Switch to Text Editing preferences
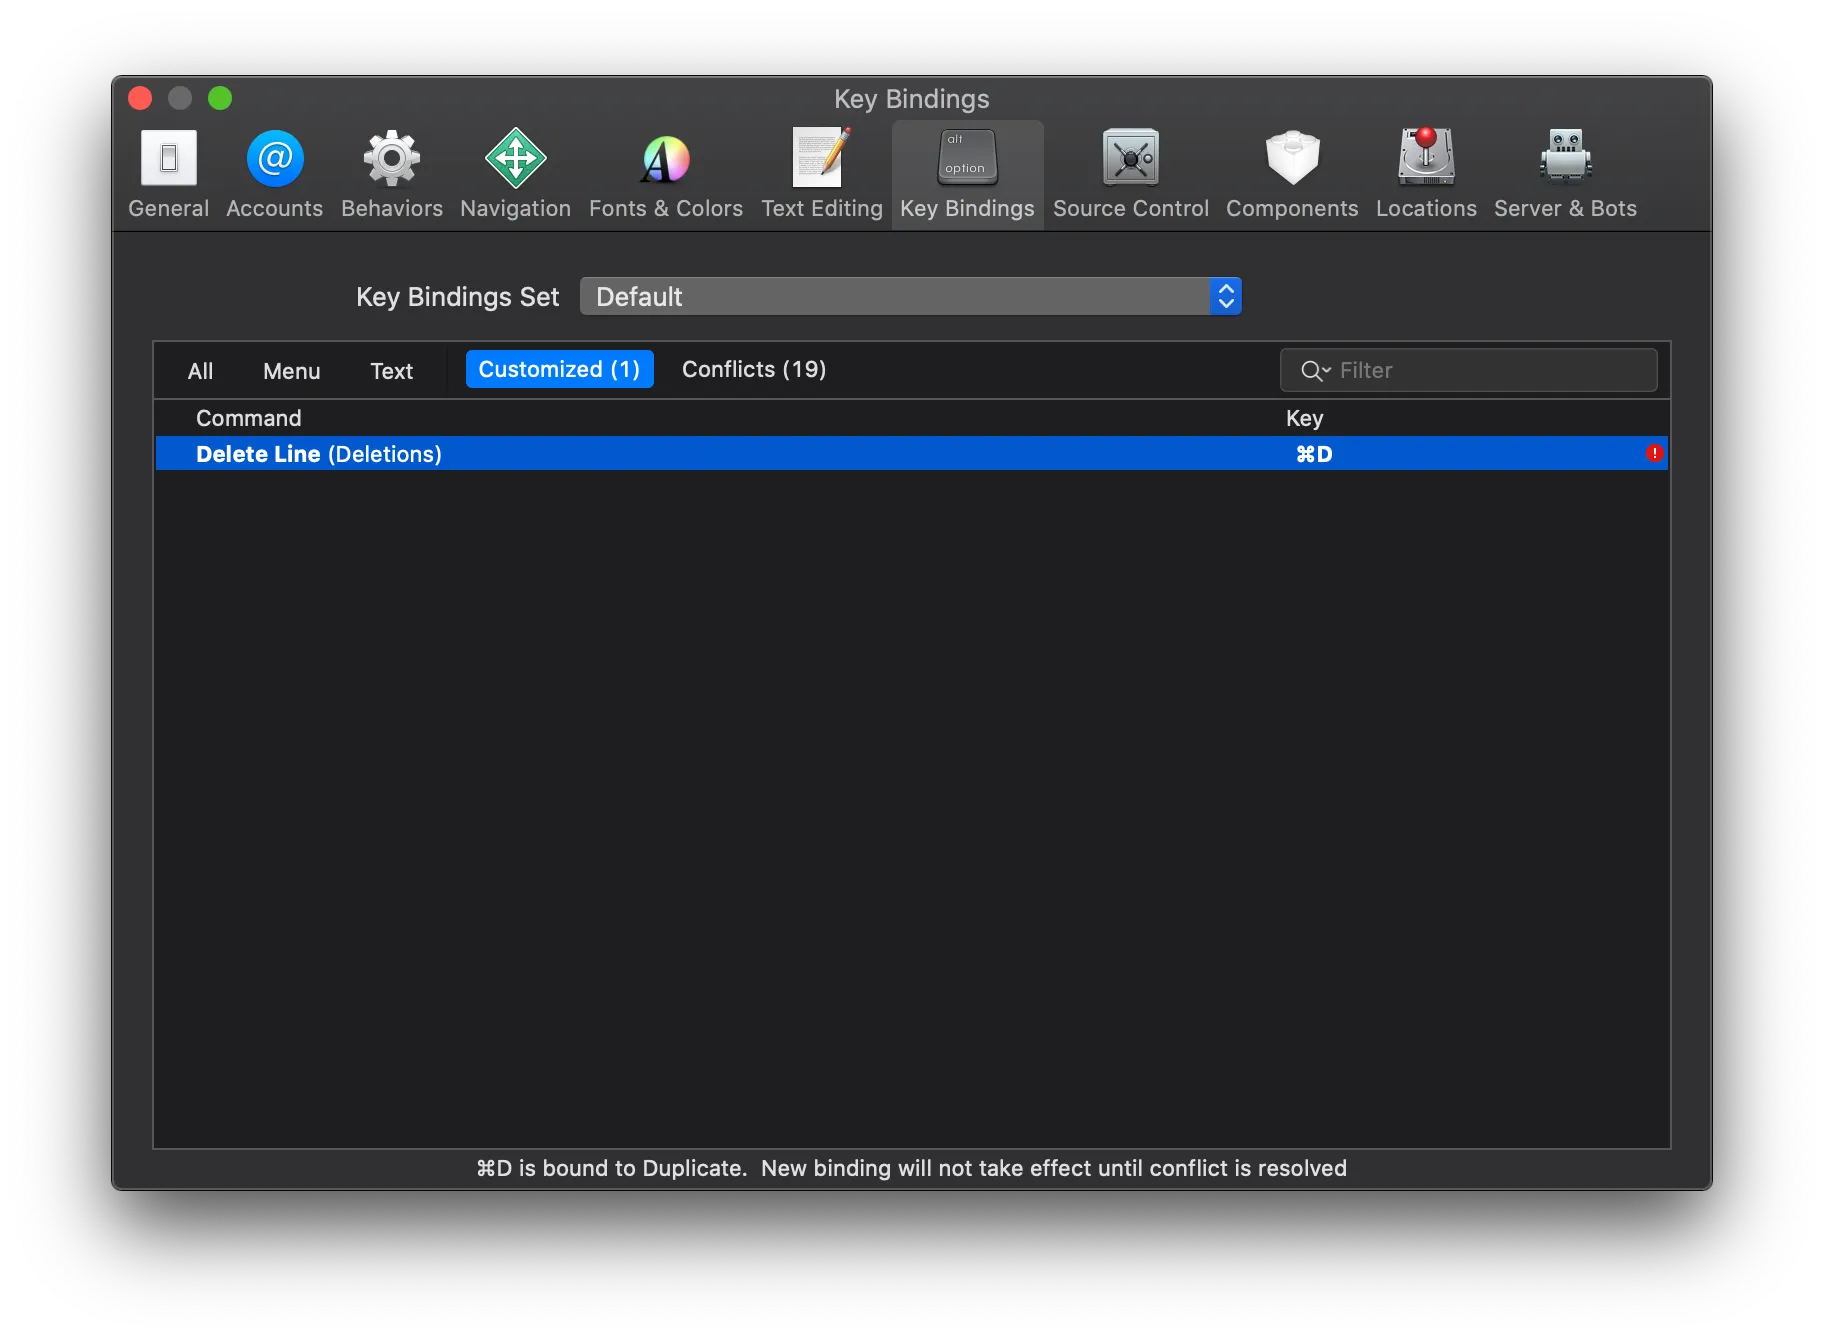This screenshot has width=1824, height=1338. tap(821, 174)
